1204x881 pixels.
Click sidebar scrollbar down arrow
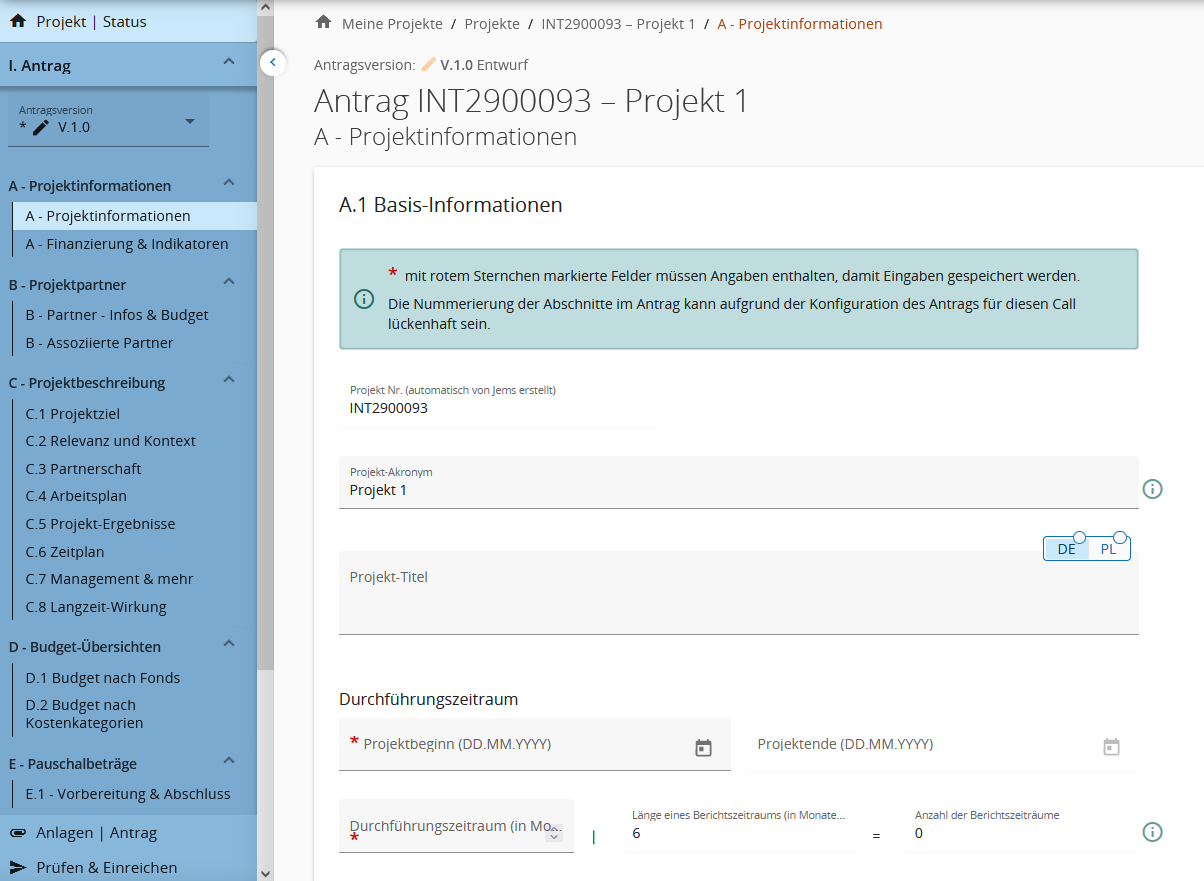coord(265,873)
